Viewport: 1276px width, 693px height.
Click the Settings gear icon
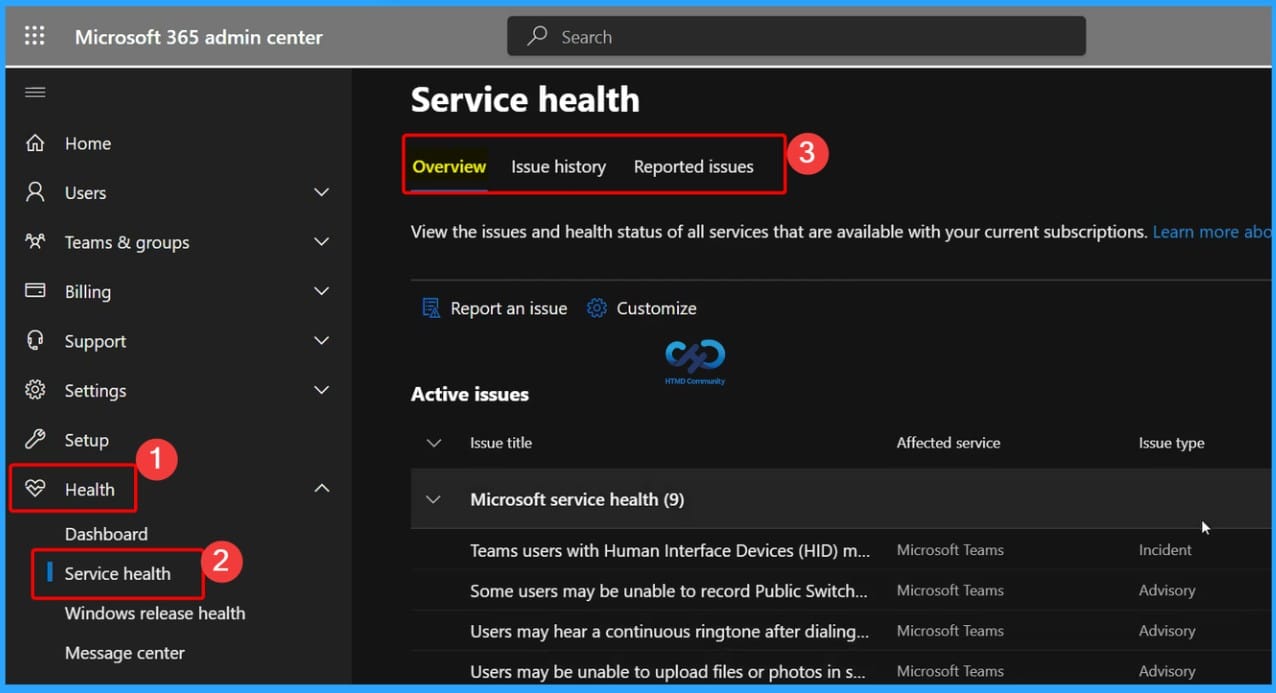[35, 390]
